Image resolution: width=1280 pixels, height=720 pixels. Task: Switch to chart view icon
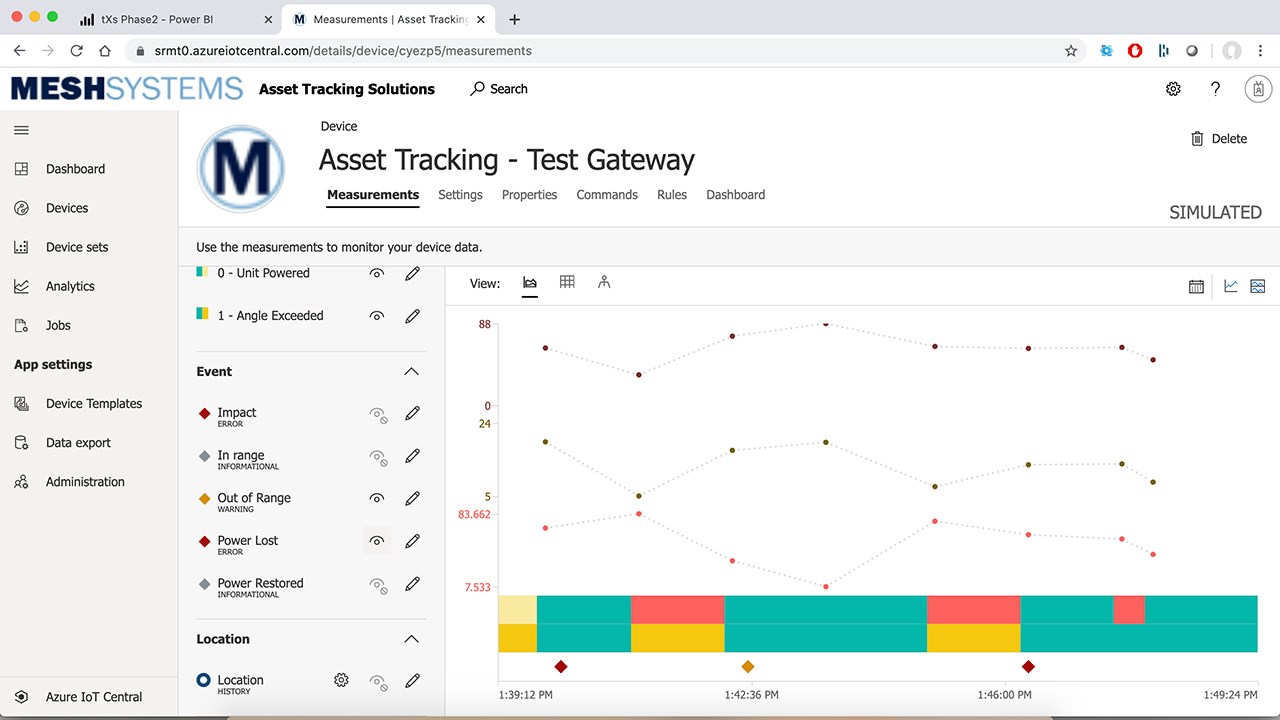tap(530, 284)
